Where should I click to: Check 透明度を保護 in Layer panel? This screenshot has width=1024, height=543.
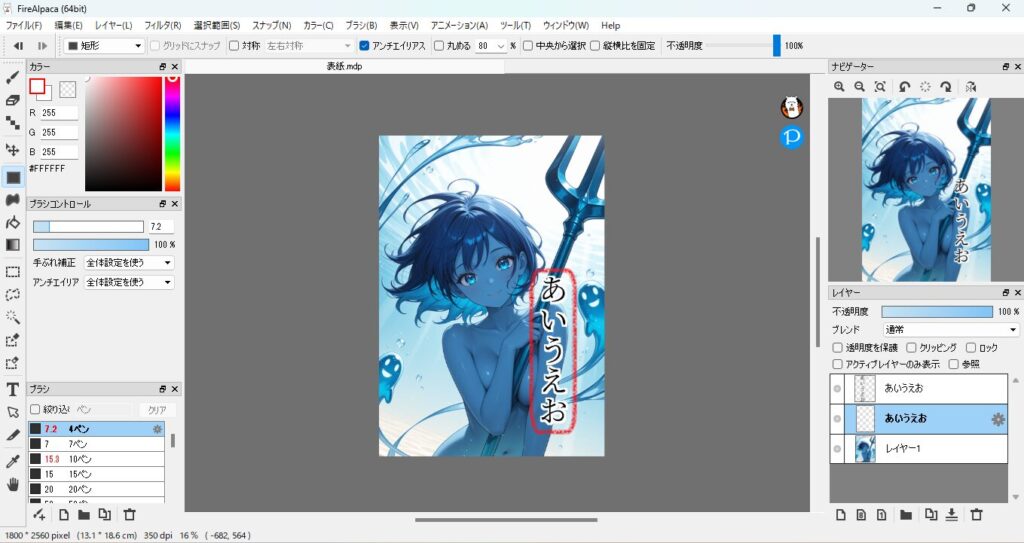(837, 348)
